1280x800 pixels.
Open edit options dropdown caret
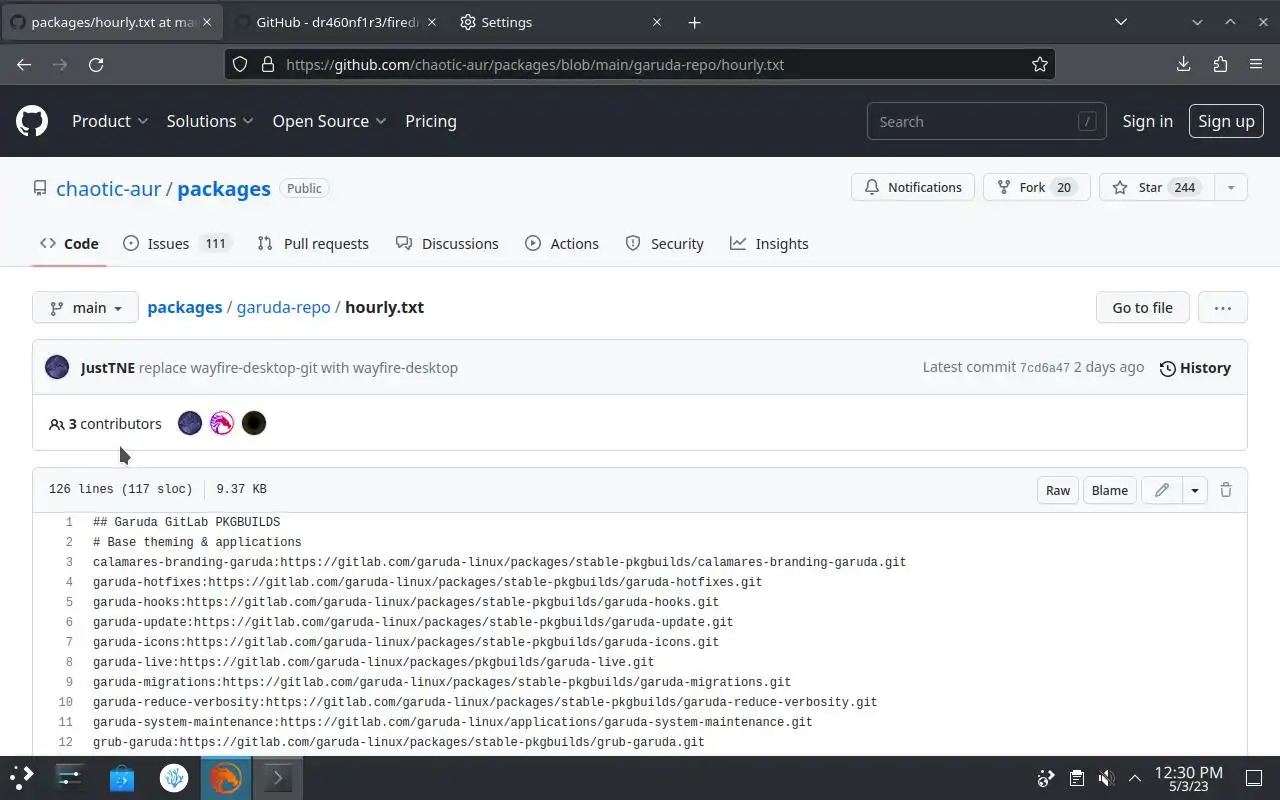point(1195,490)
